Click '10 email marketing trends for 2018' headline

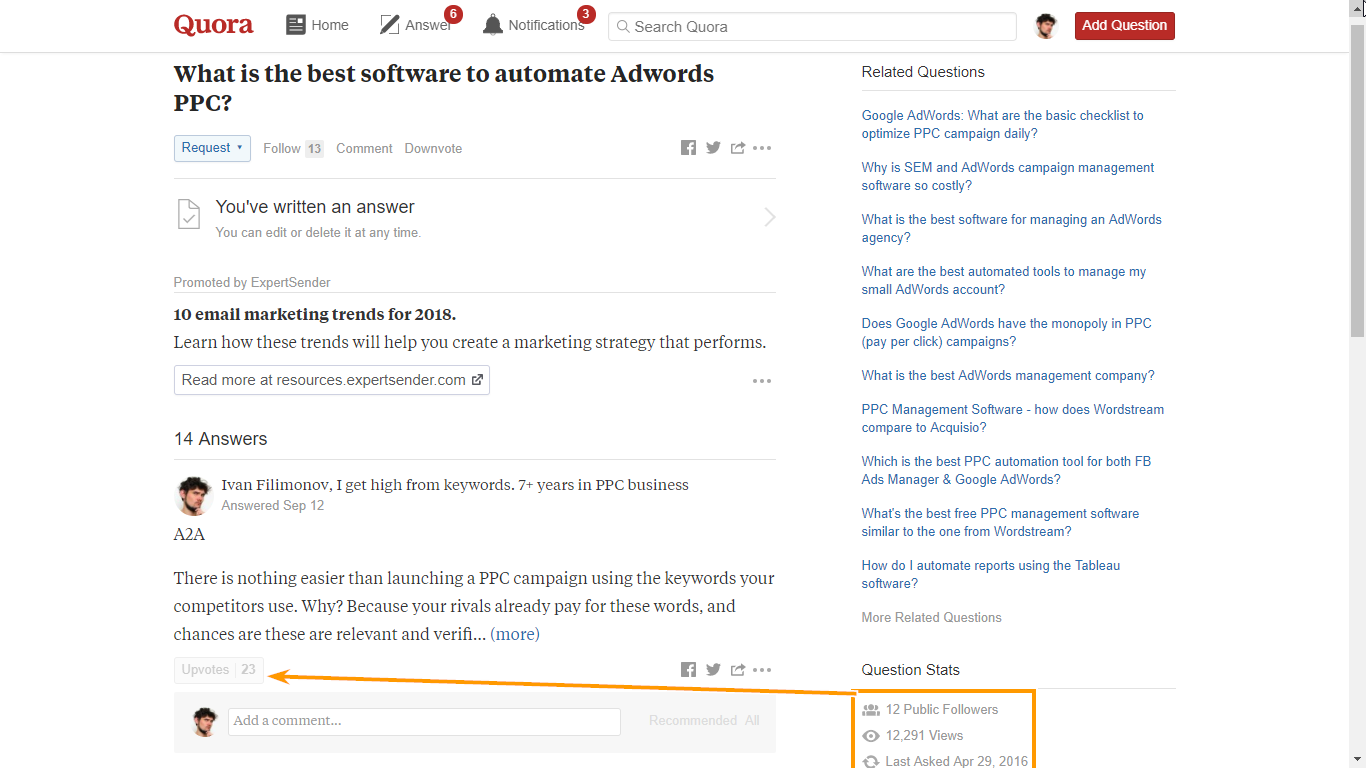point(315,314)
